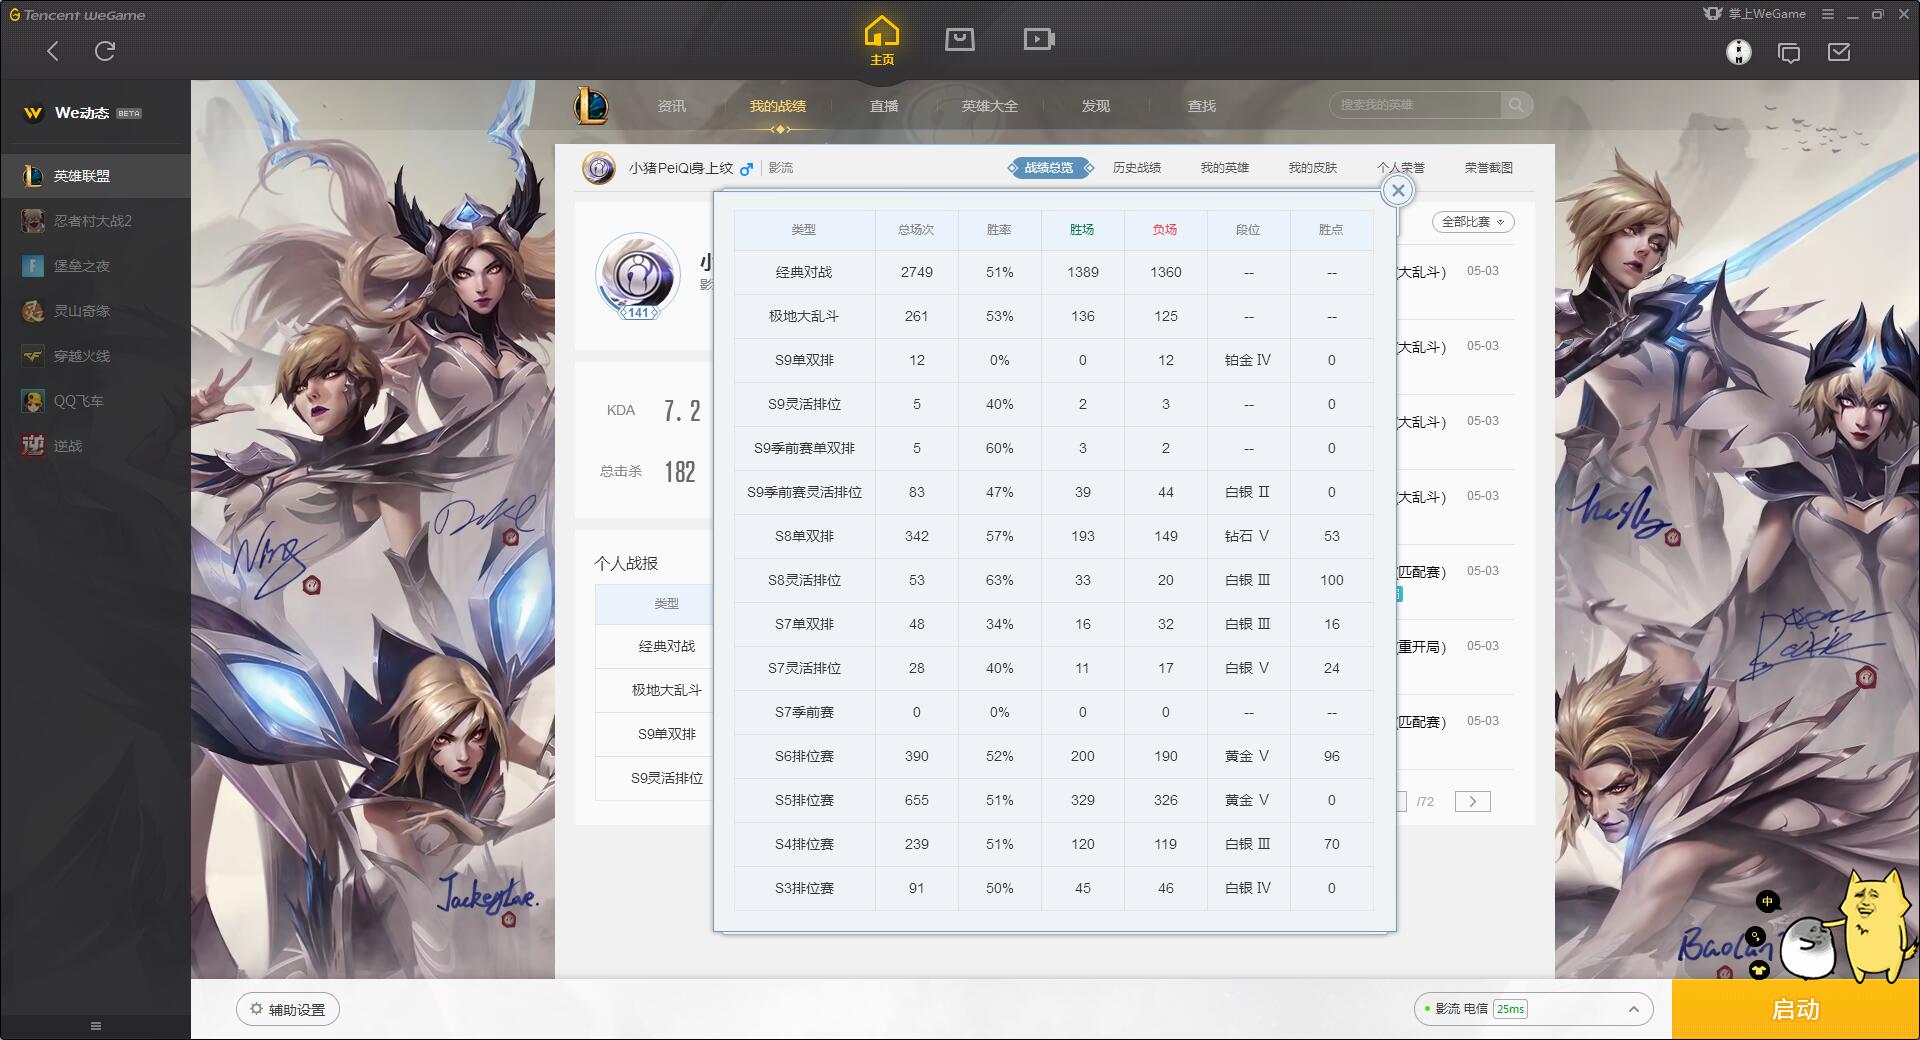Screen dimensions: 1920x1040
Task: Open the 全部比赛 filter dropdown
Action: pyautogui.click(x=1473, y=222)
